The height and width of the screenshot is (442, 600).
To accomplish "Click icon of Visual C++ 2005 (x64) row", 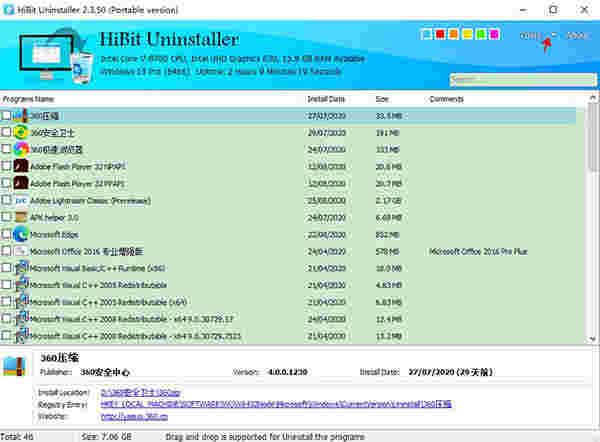I will coord(22,302).
